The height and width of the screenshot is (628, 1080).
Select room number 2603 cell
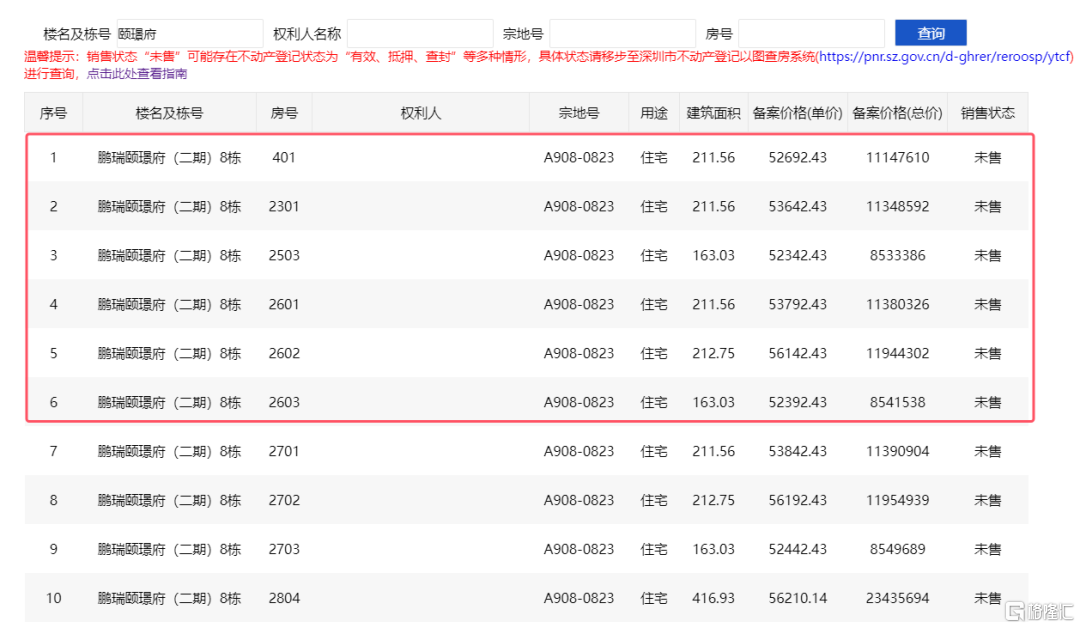[284, 402]
